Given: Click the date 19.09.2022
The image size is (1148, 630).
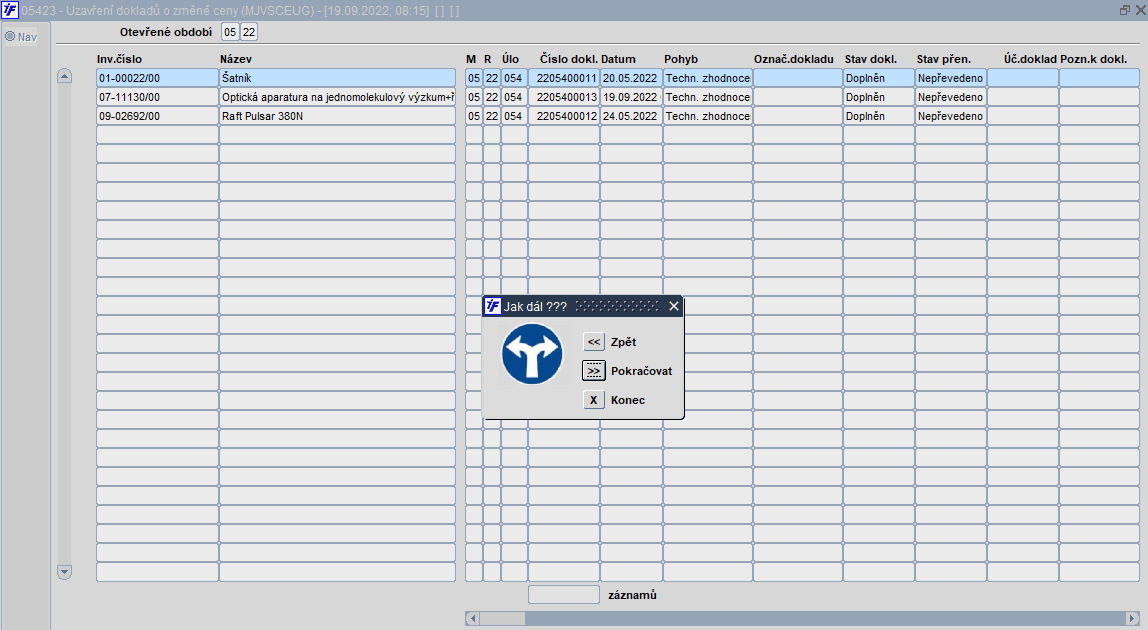Looking at the screenshot, I should [631, 97].
